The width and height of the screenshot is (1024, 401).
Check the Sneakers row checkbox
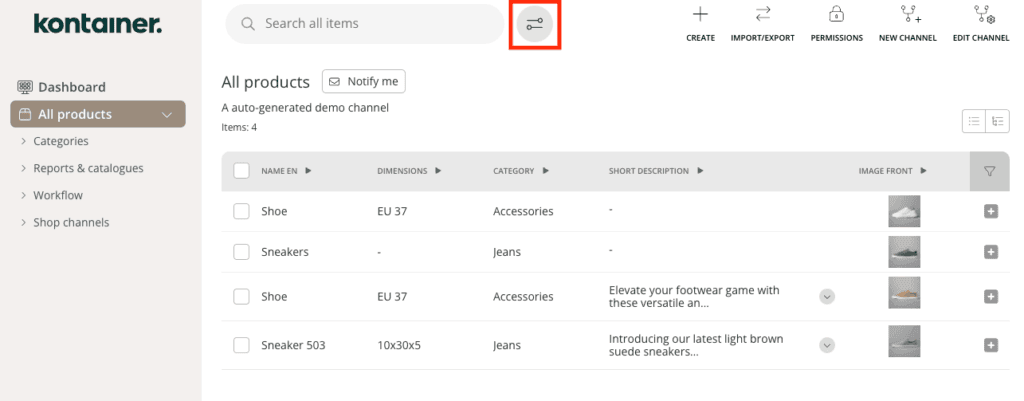[x=241, y=252]
